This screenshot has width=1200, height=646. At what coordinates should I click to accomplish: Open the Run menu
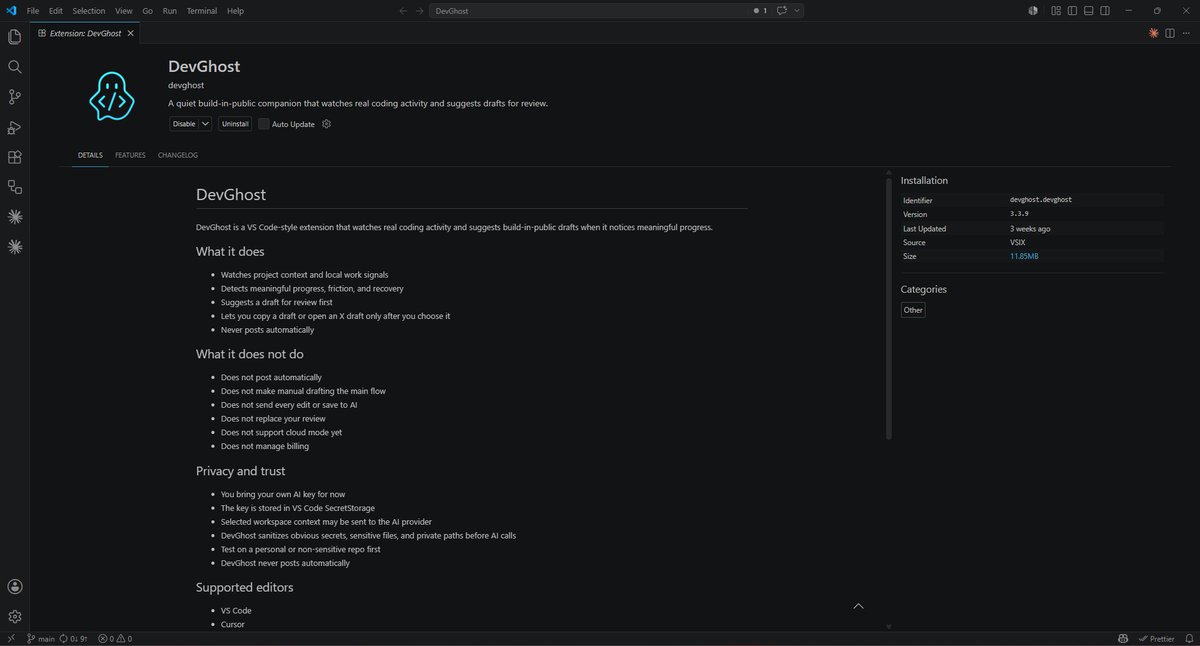pyautogui.click(x=169, y=11)
